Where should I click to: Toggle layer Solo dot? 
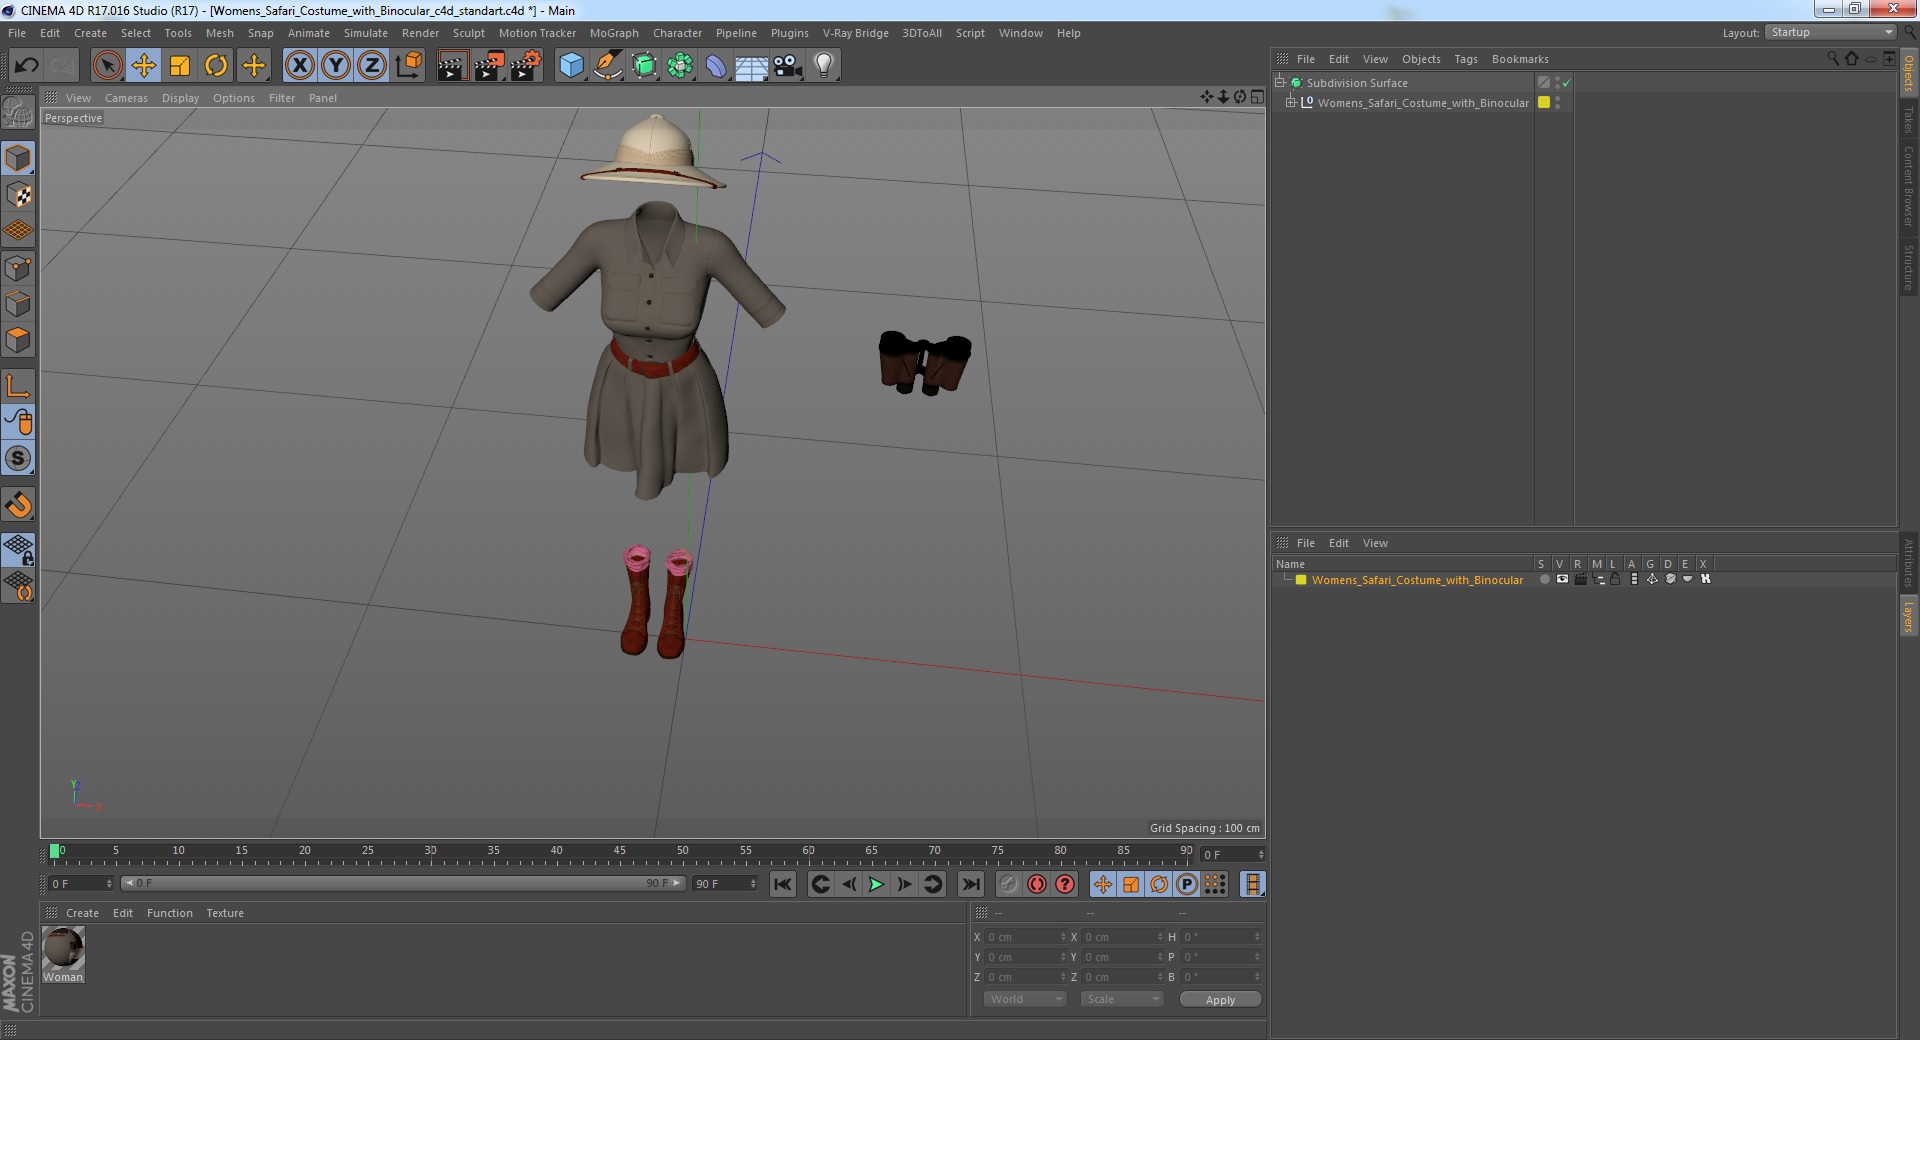1544,580
